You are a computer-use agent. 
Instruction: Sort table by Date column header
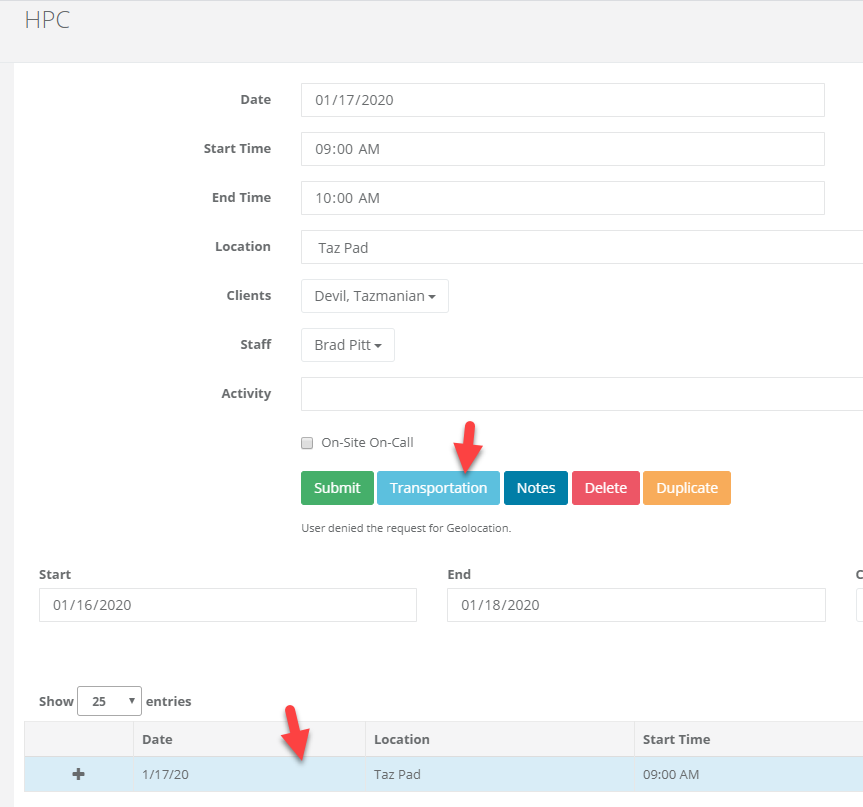(x=157, y=740)
